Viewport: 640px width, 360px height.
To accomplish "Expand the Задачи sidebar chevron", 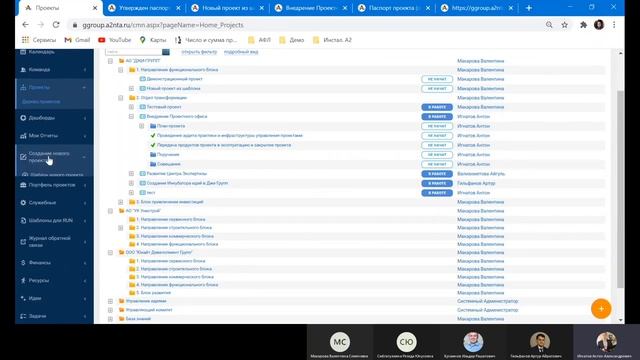I will (85, 316).
